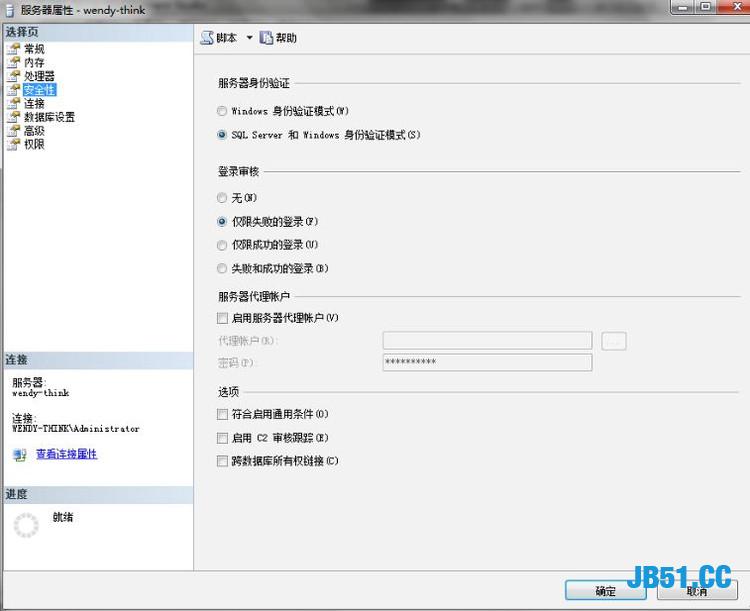Enable 启用服务器代理帐户 checkbox
Image resolution: width=750 pixels, height=611 pixels.
pos(222,318)
